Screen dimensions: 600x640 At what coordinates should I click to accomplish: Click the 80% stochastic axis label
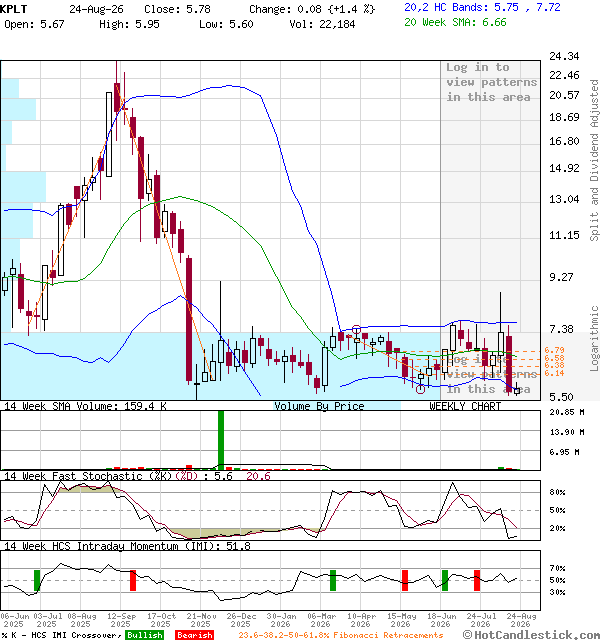[557, 492]
